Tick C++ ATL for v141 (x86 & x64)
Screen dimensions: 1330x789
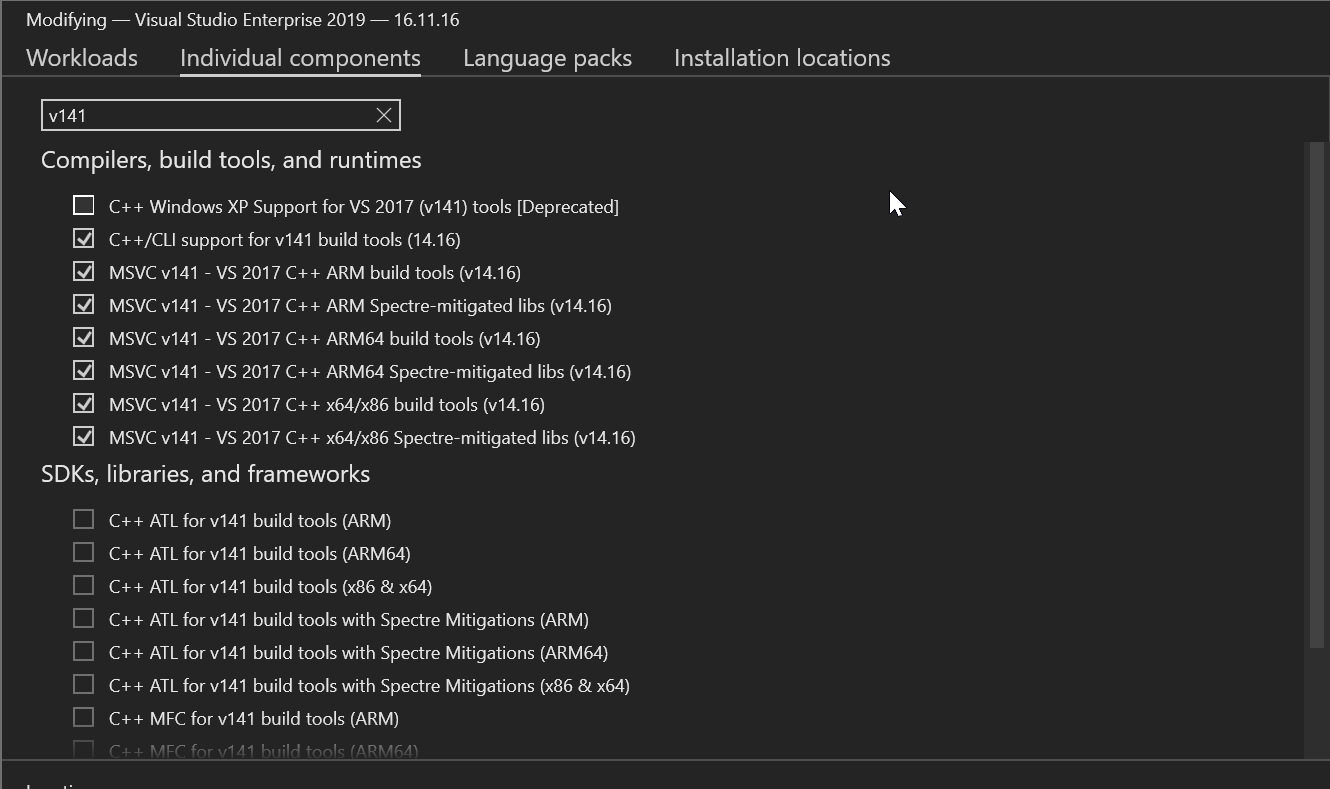(84, 586)
